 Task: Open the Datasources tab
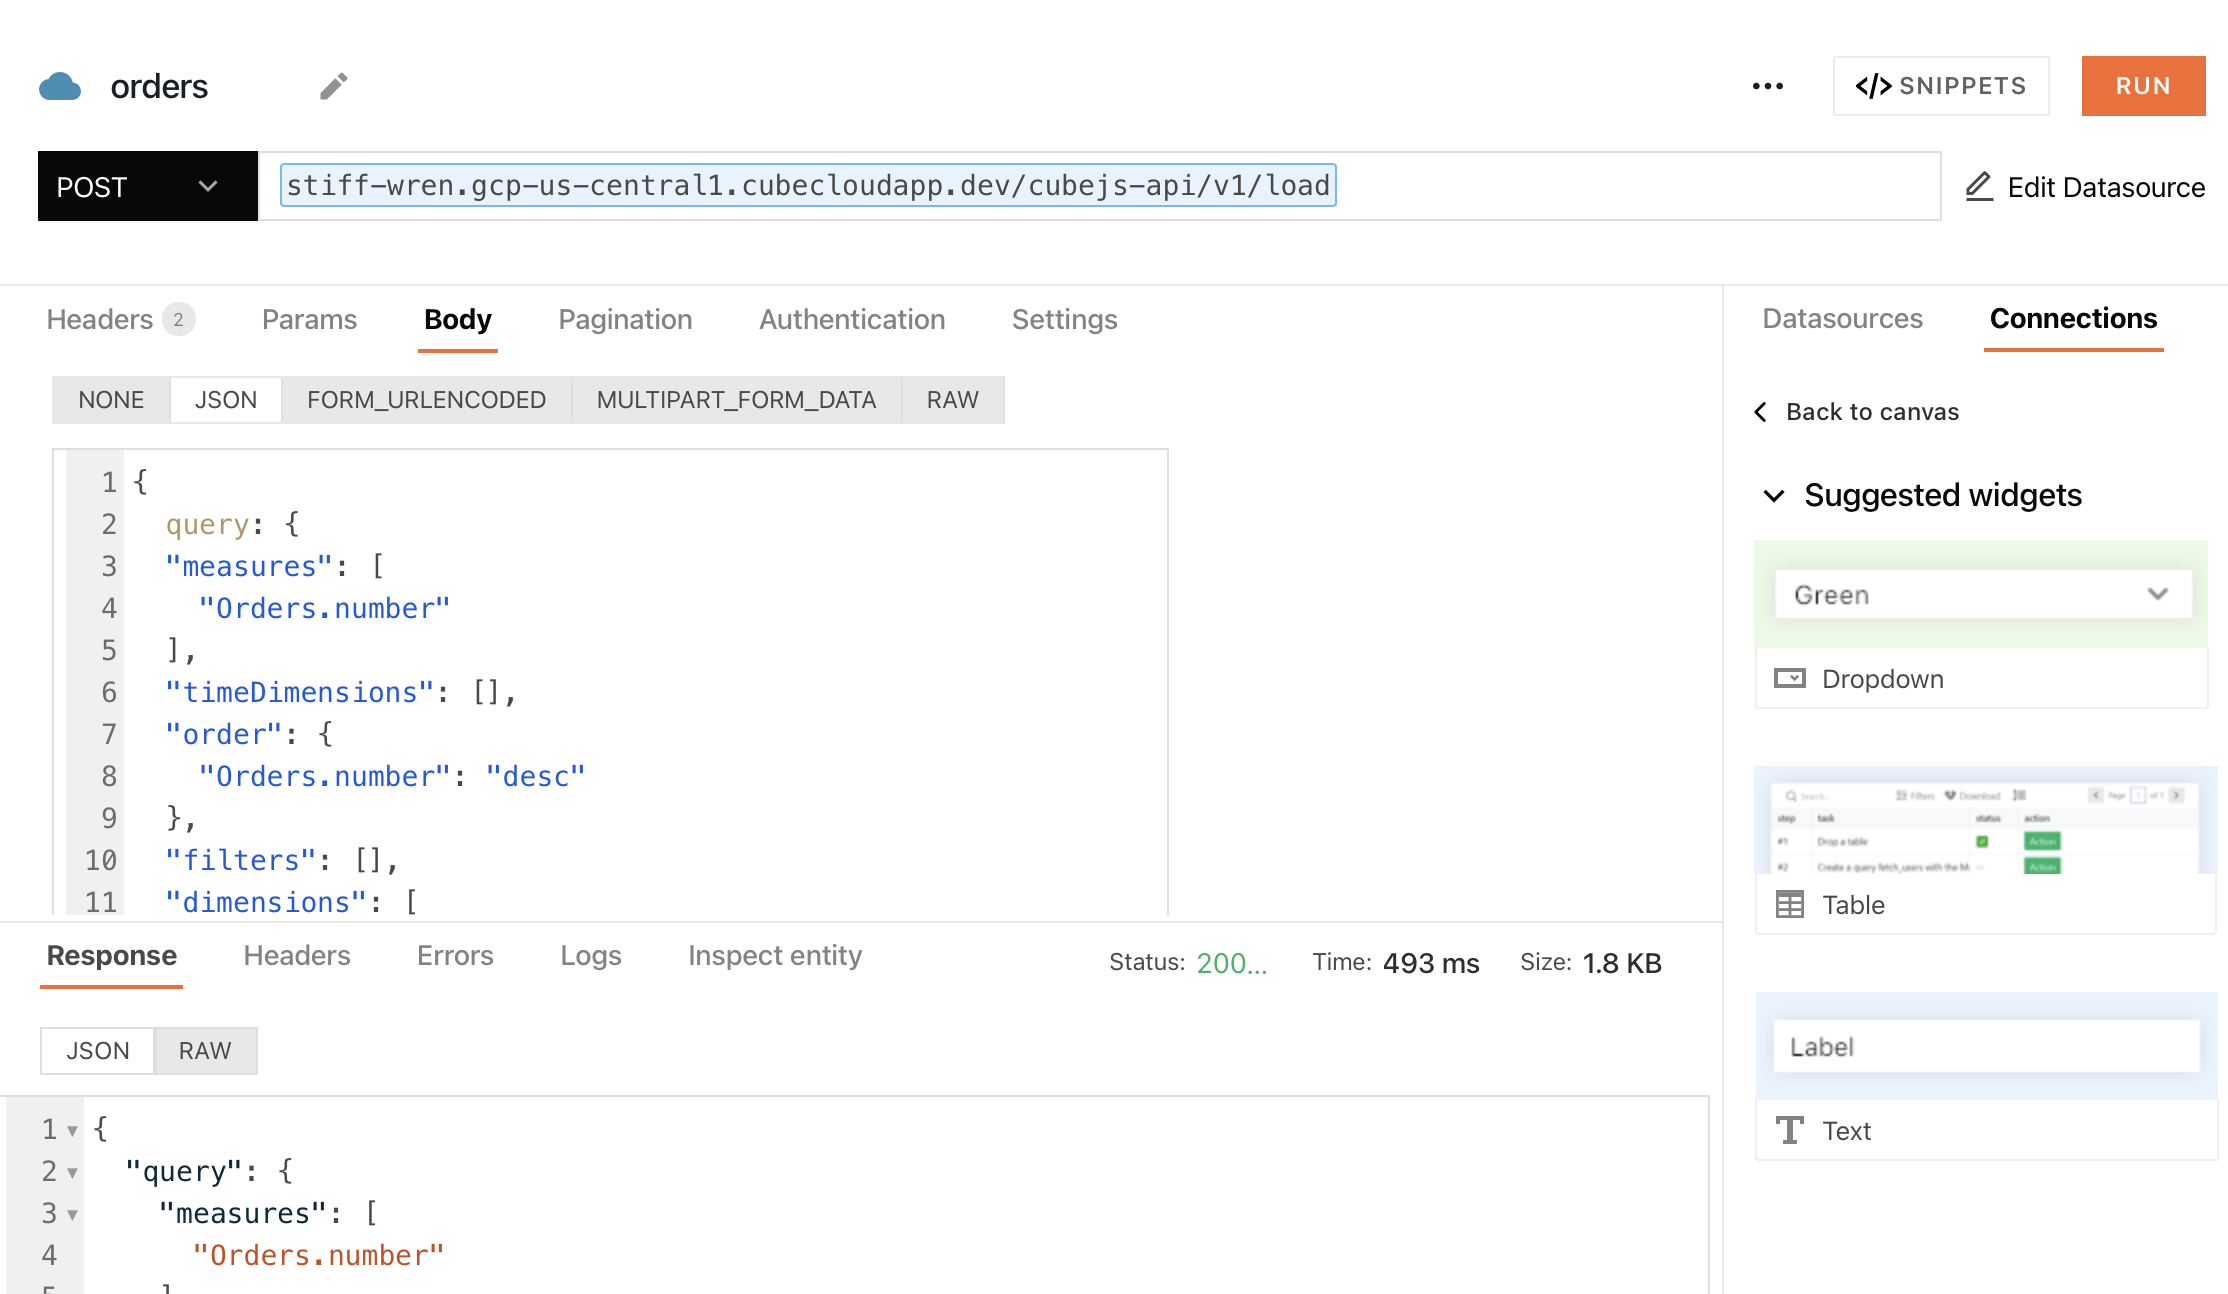point(1842,319)
